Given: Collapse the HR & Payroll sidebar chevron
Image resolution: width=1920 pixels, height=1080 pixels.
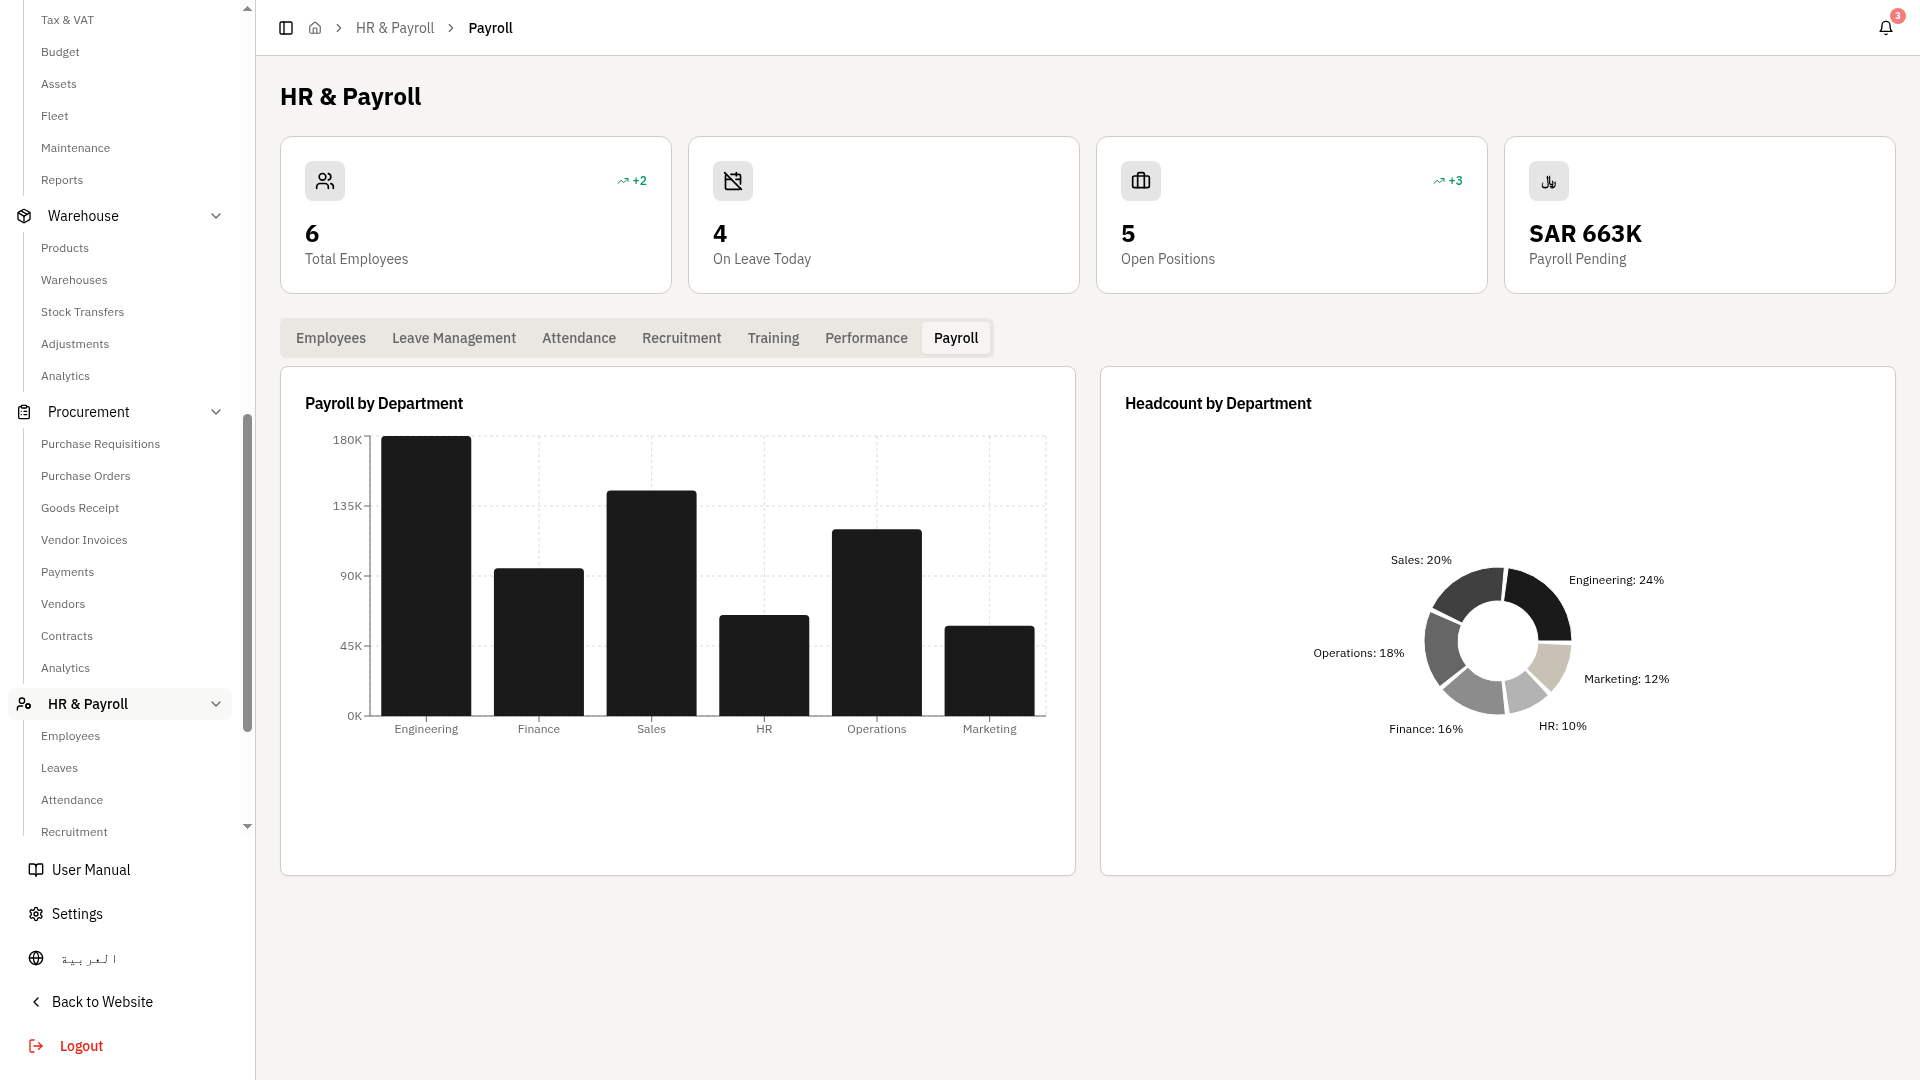Looking at the screenshot, I should pyautogui.click(x=216, y=704).
